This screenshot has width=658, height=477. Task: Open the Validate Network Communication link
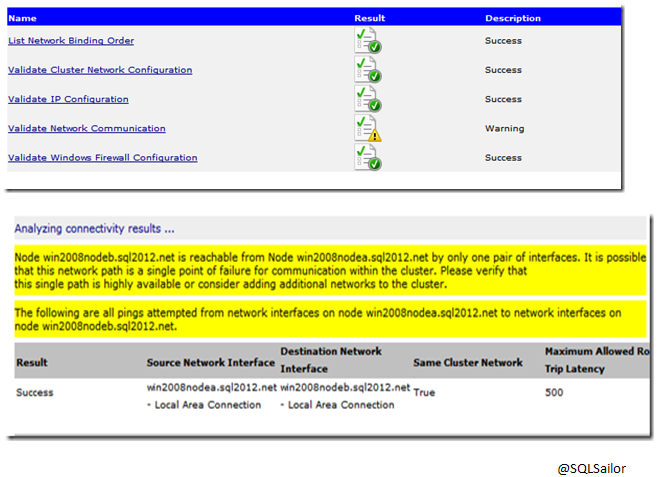pos(87,128)
